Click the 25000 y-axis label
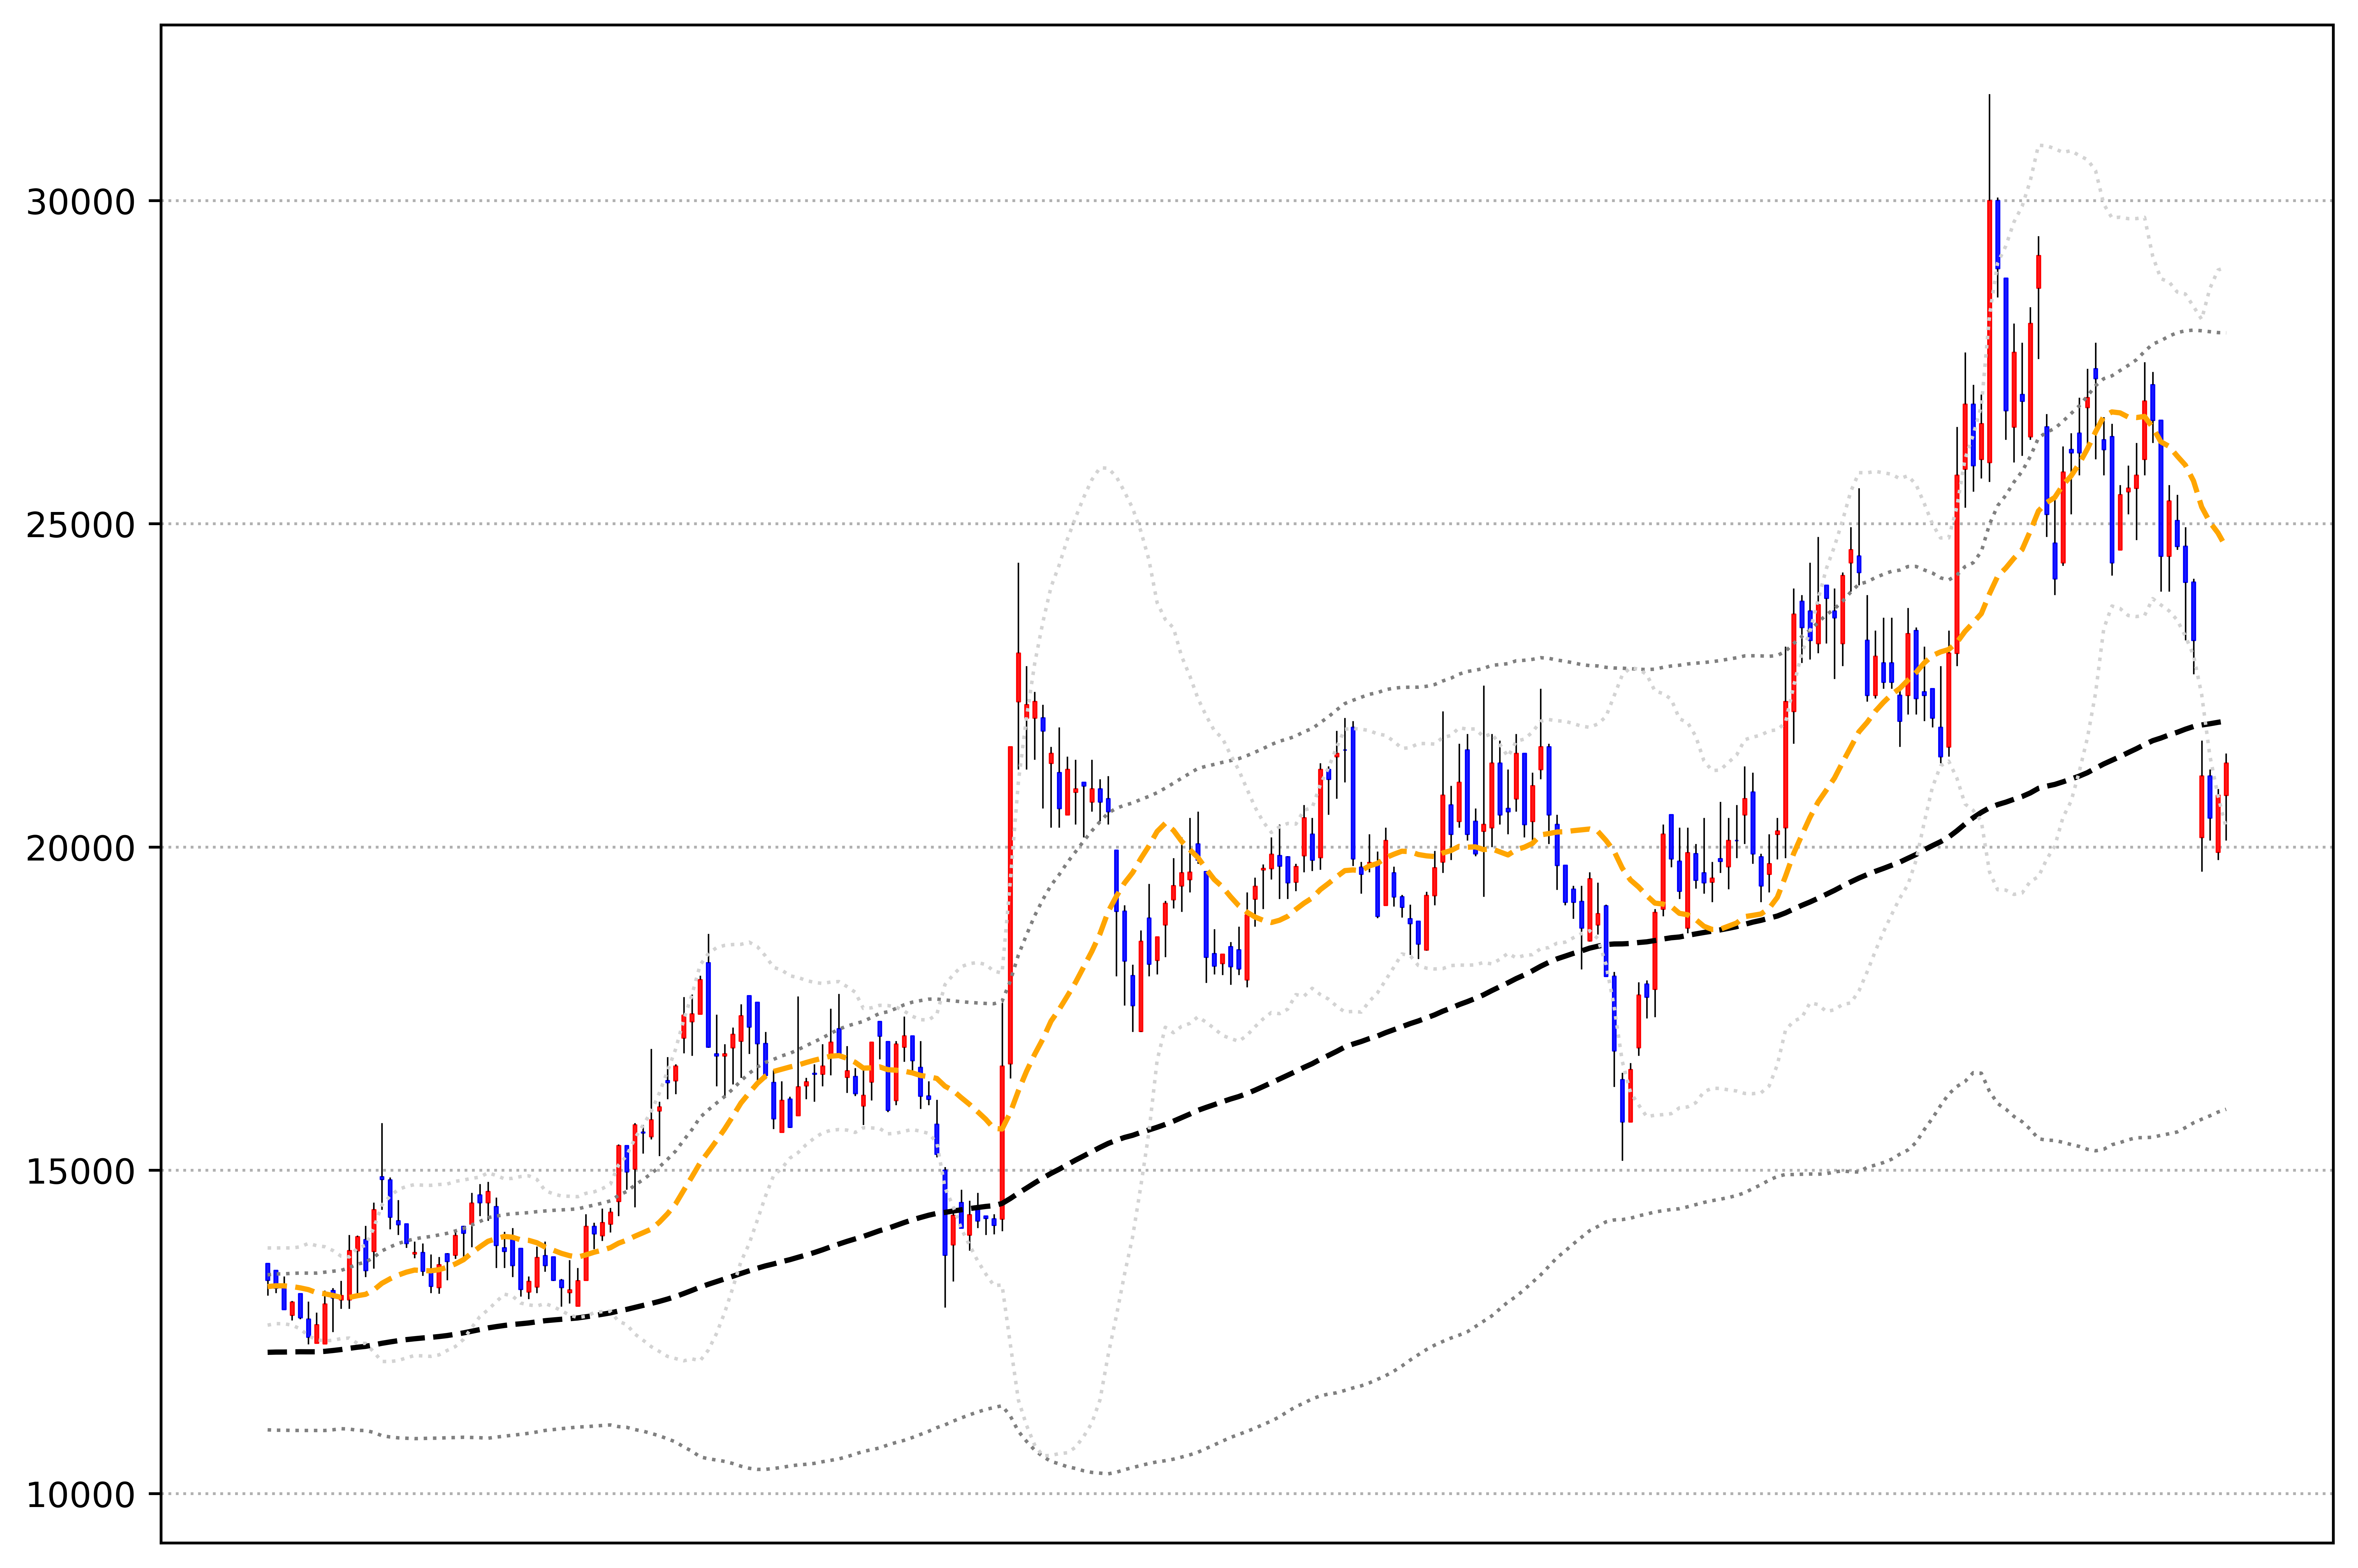 [x=80, y=525]
